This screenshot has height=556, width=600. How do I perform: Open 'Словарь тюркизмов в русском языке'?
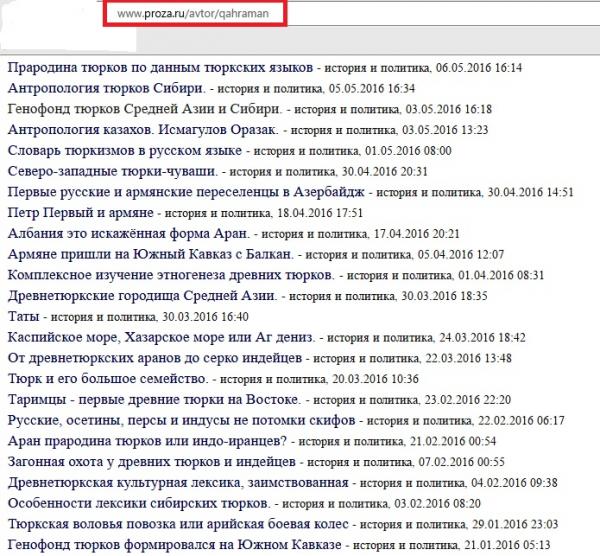click(x=125, y=150)
